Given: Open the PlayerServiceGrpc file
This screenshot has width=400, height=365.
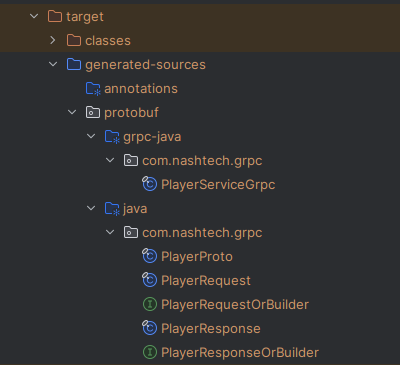Looking at the screenshot, I should 218,185.
